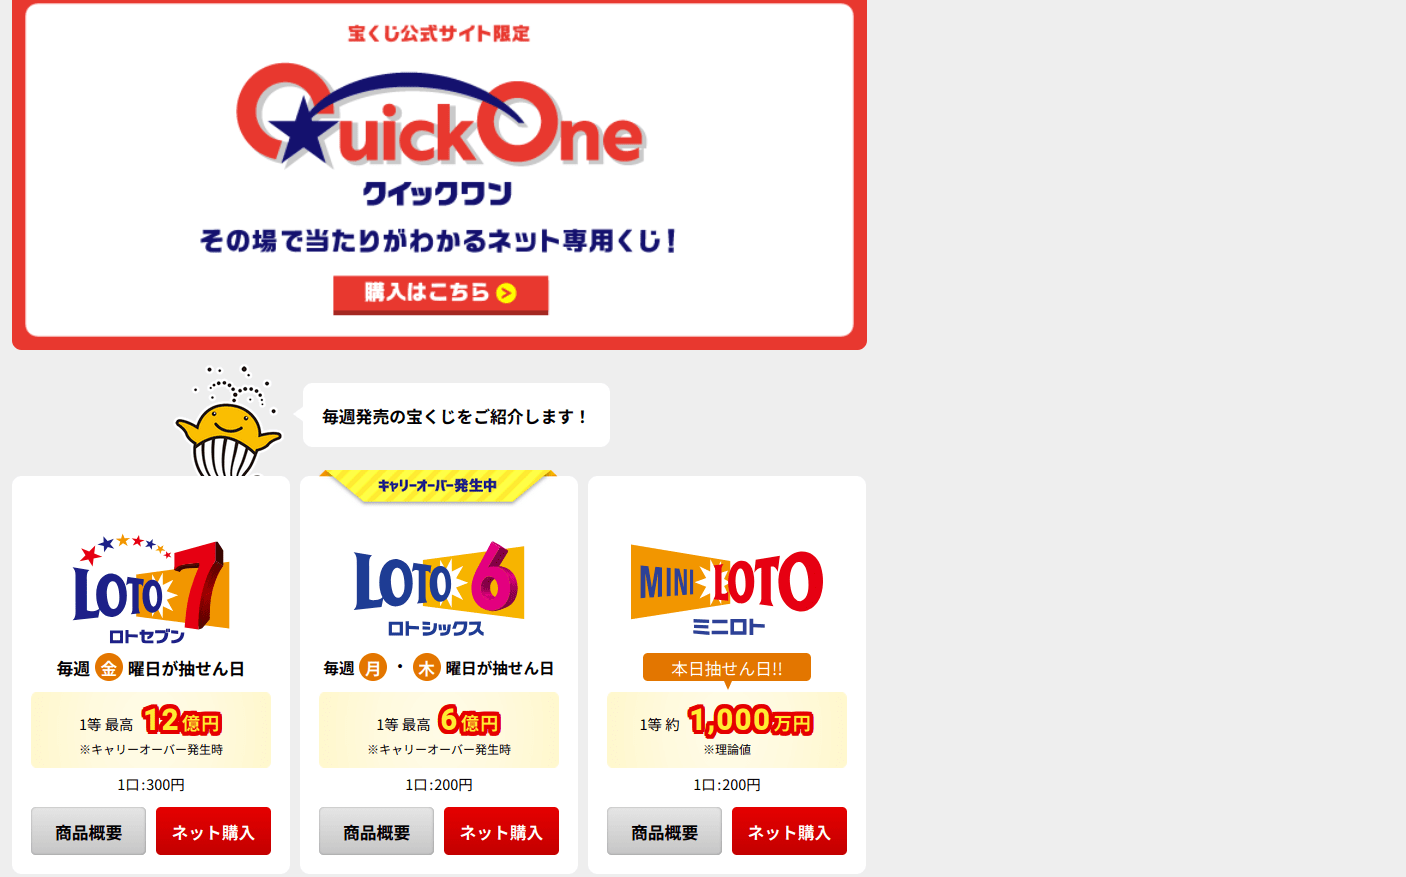Select ネット購入 for Loto 7
The height and width of the screenshot is (877, 1406).
coord(213,831)
